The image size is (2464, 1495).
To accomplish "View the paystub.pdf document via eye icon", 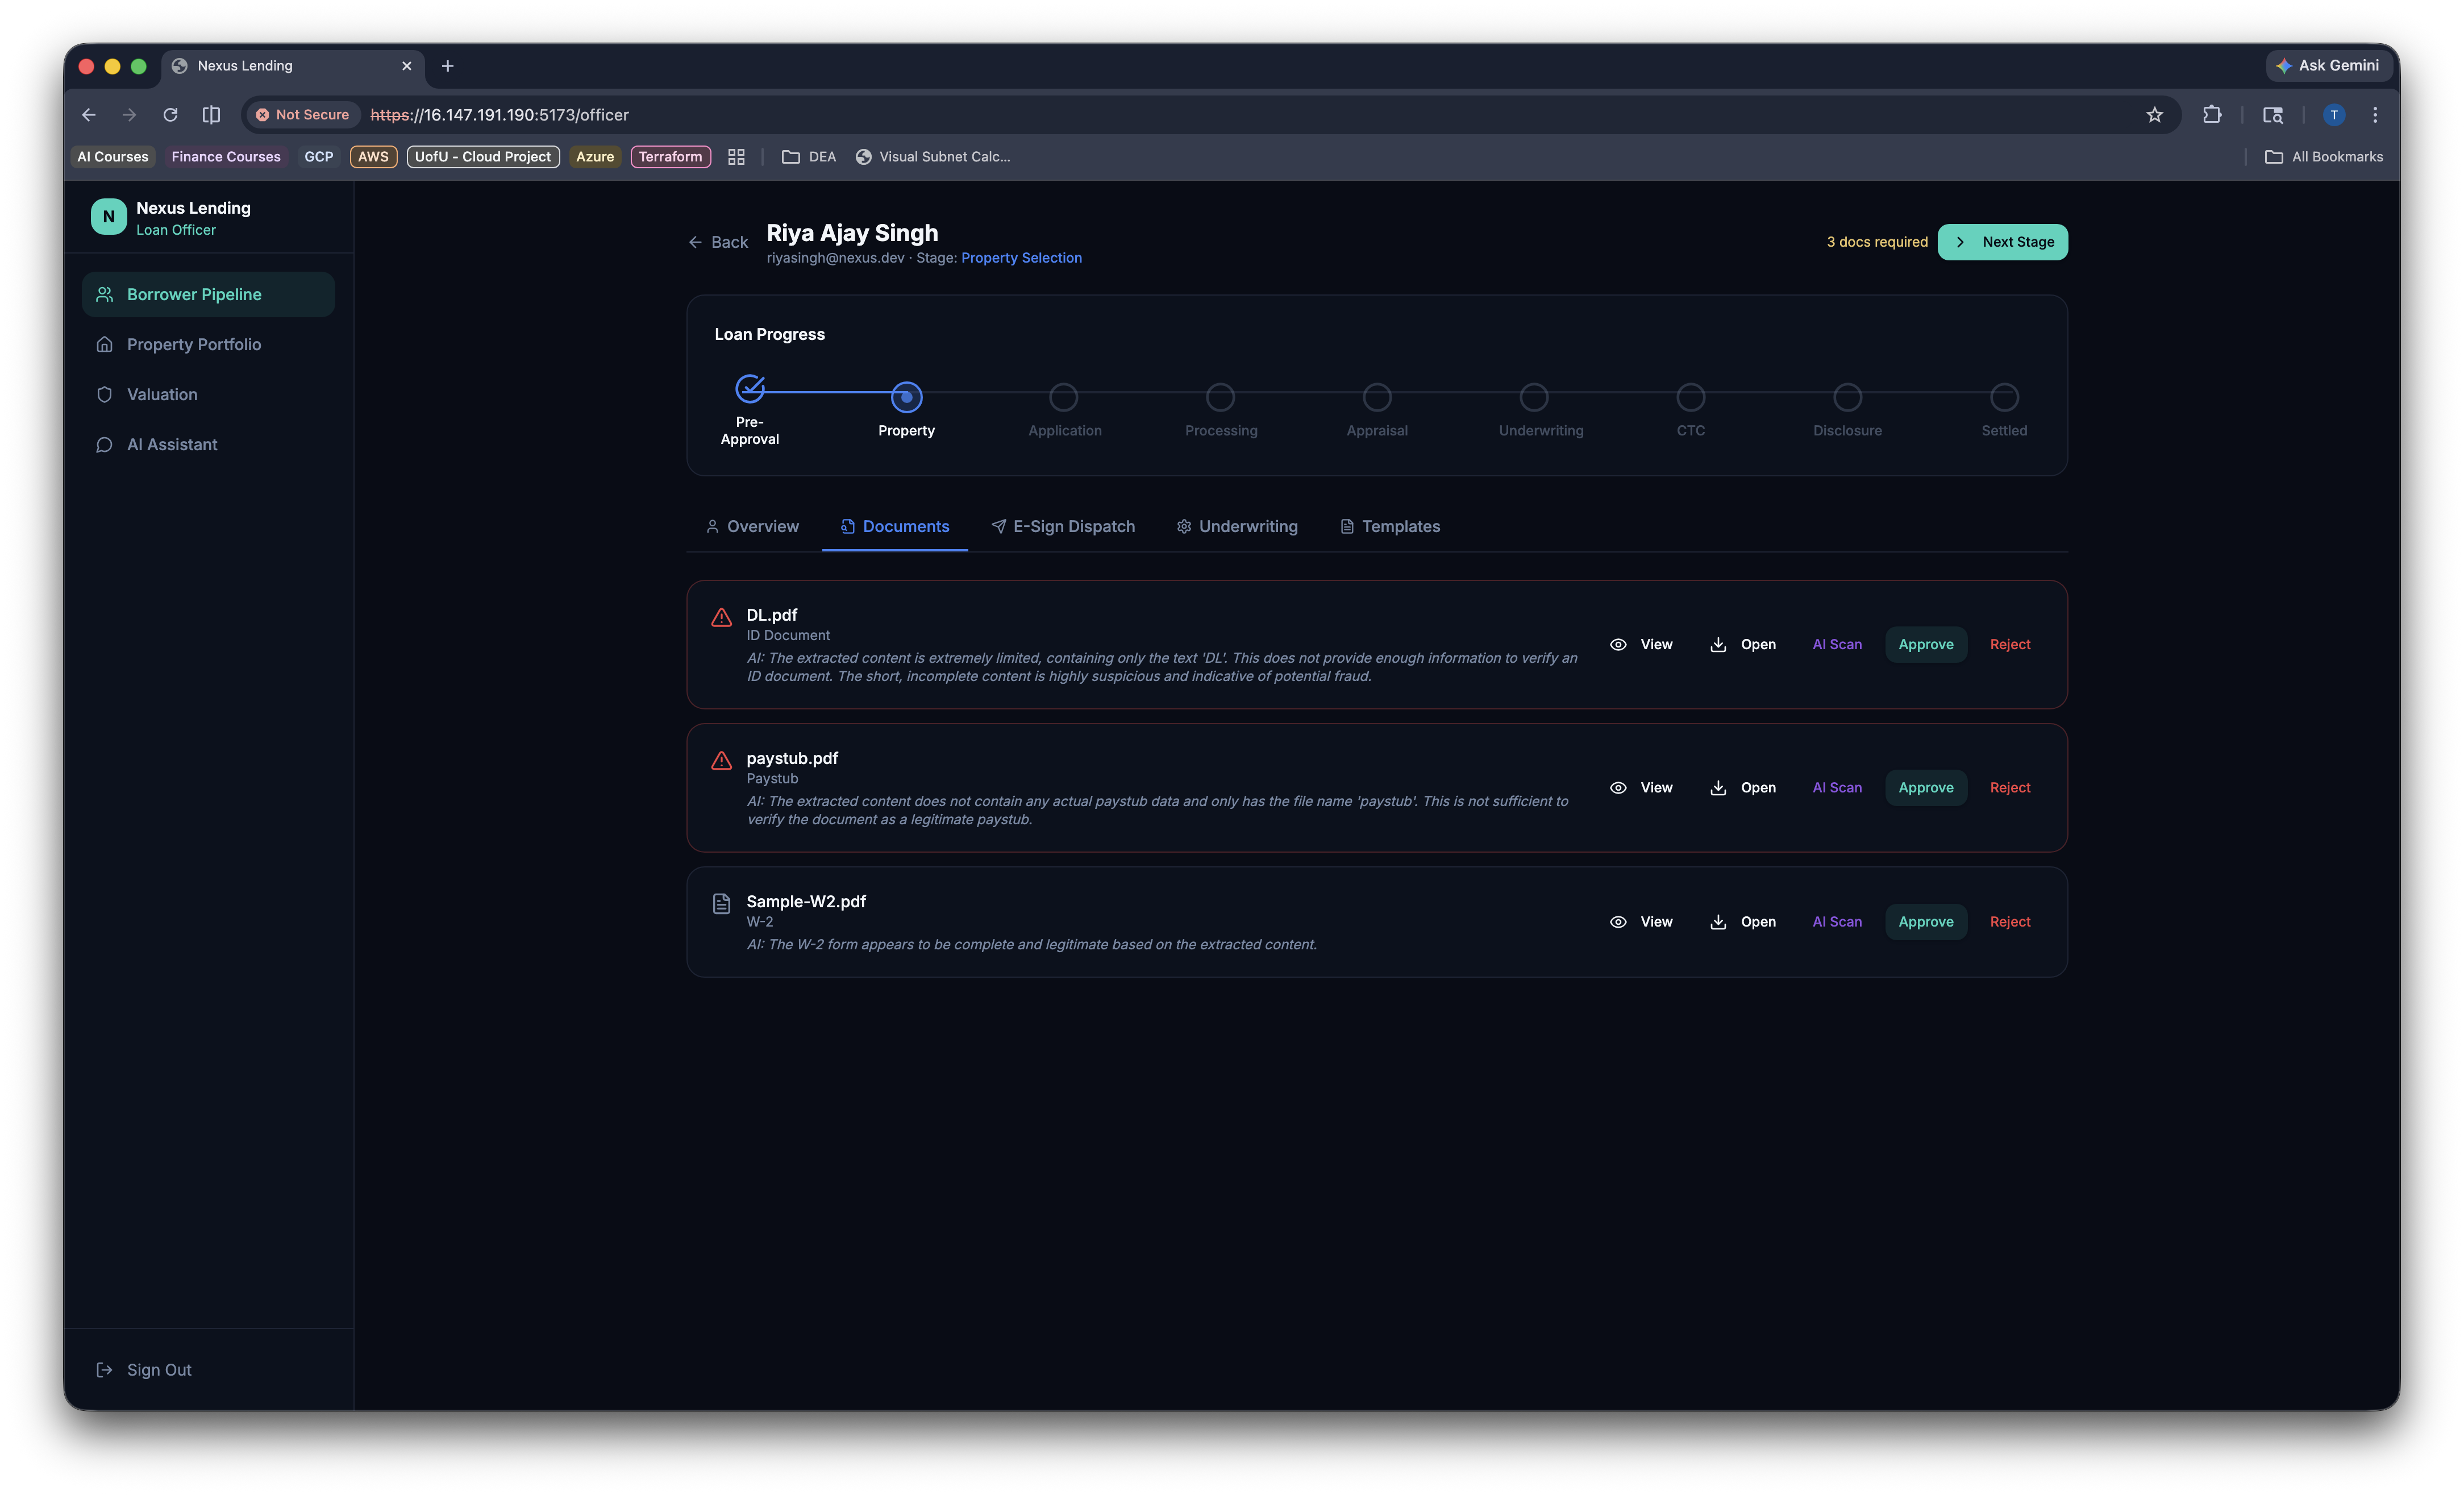I will [x=1618, y=787].
